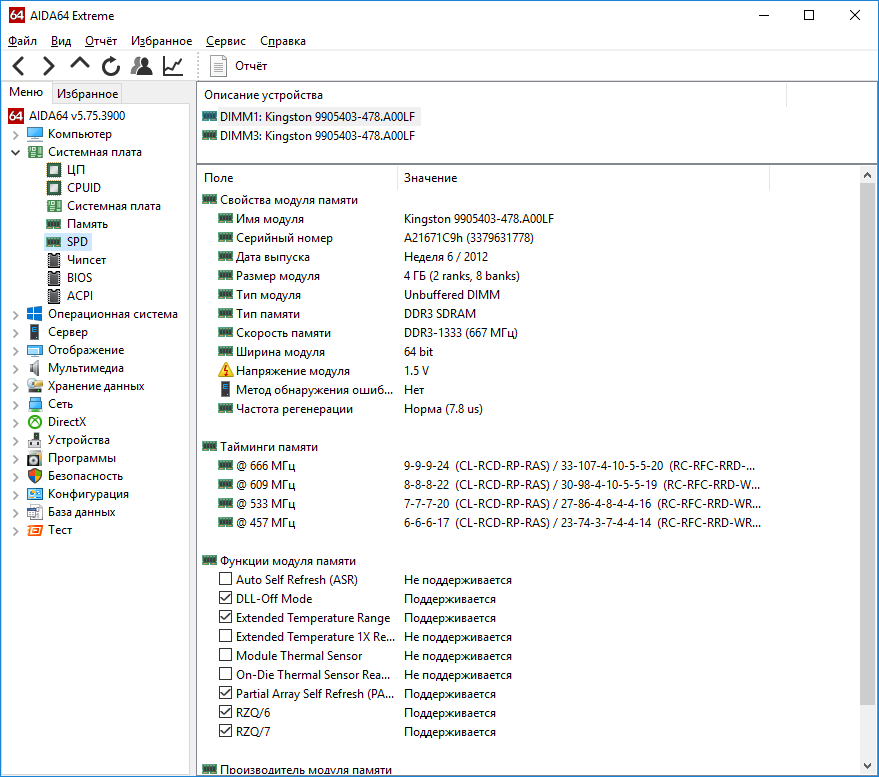Open the Вид menu

click(x=61, y=41)
